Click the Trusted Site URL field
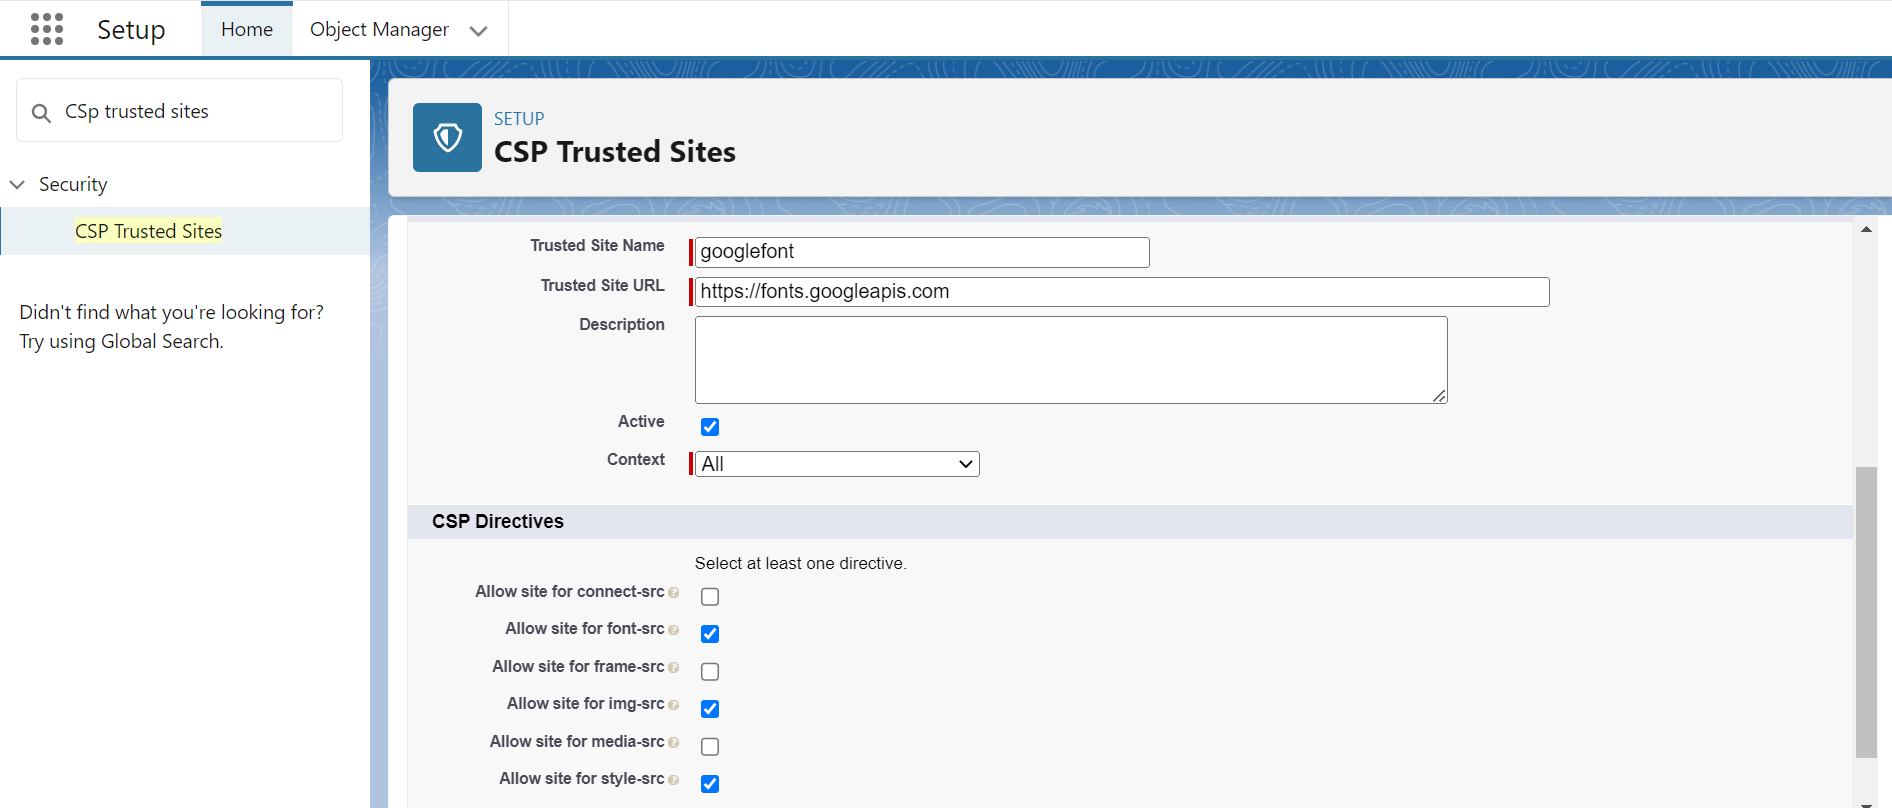 tap(1121, 292)
